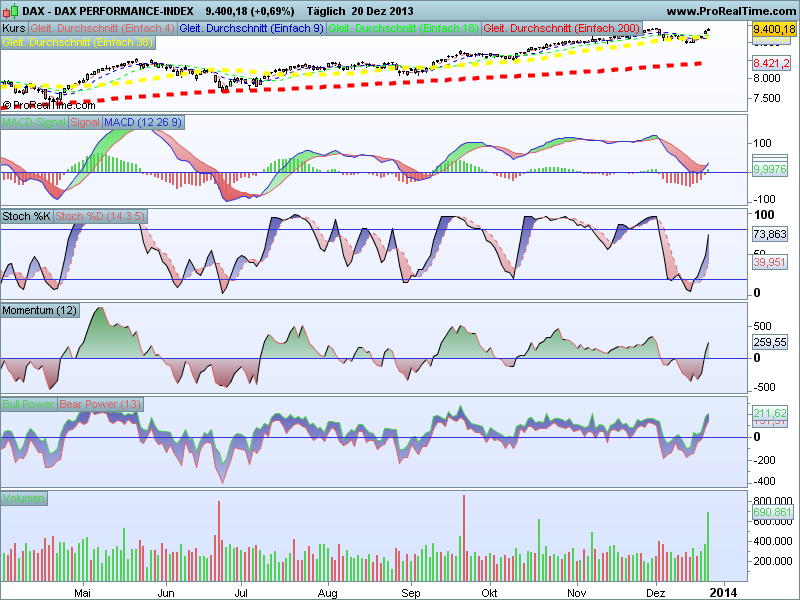Select Gleit. Durchschnitt (Einfach 18) legend label

(x=403, y=29)
